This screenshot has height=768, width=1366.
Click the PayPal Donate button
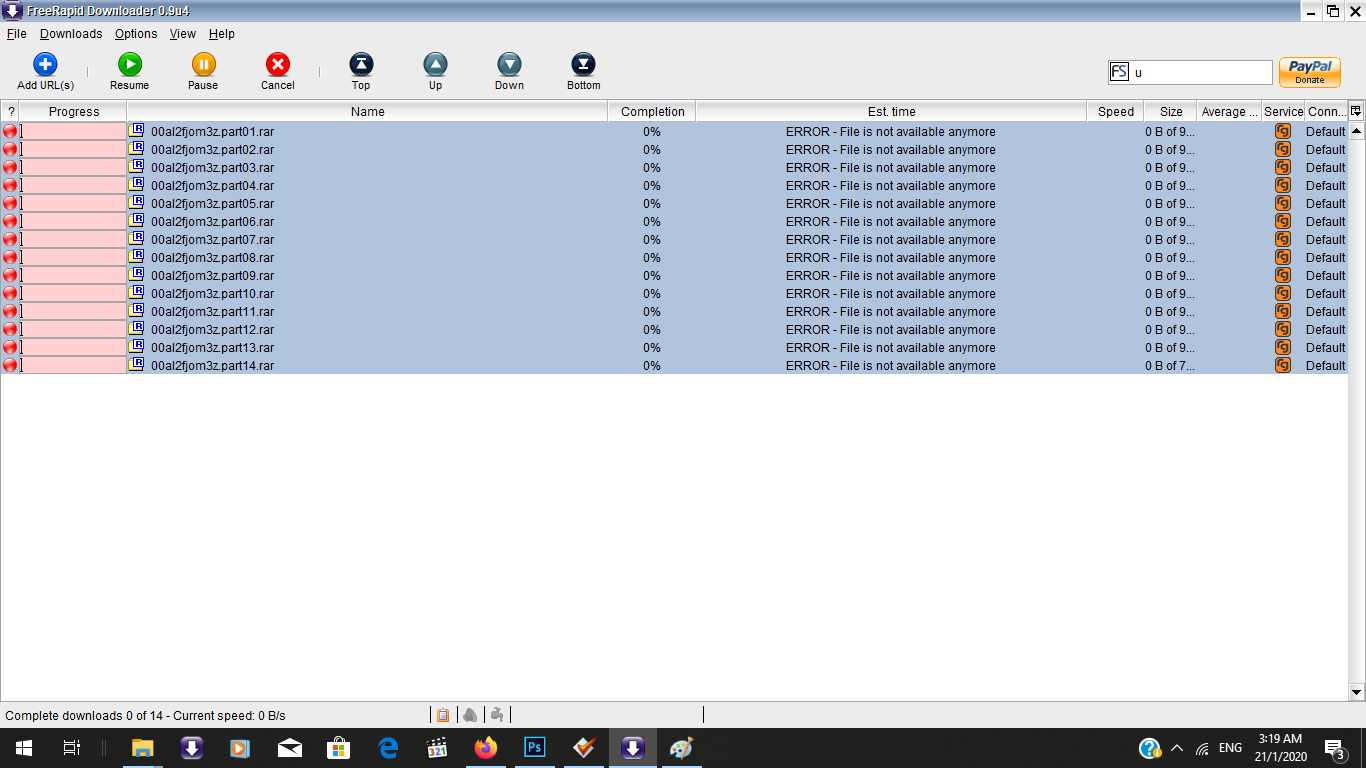pyautogui.click(x=1309, y=72)
